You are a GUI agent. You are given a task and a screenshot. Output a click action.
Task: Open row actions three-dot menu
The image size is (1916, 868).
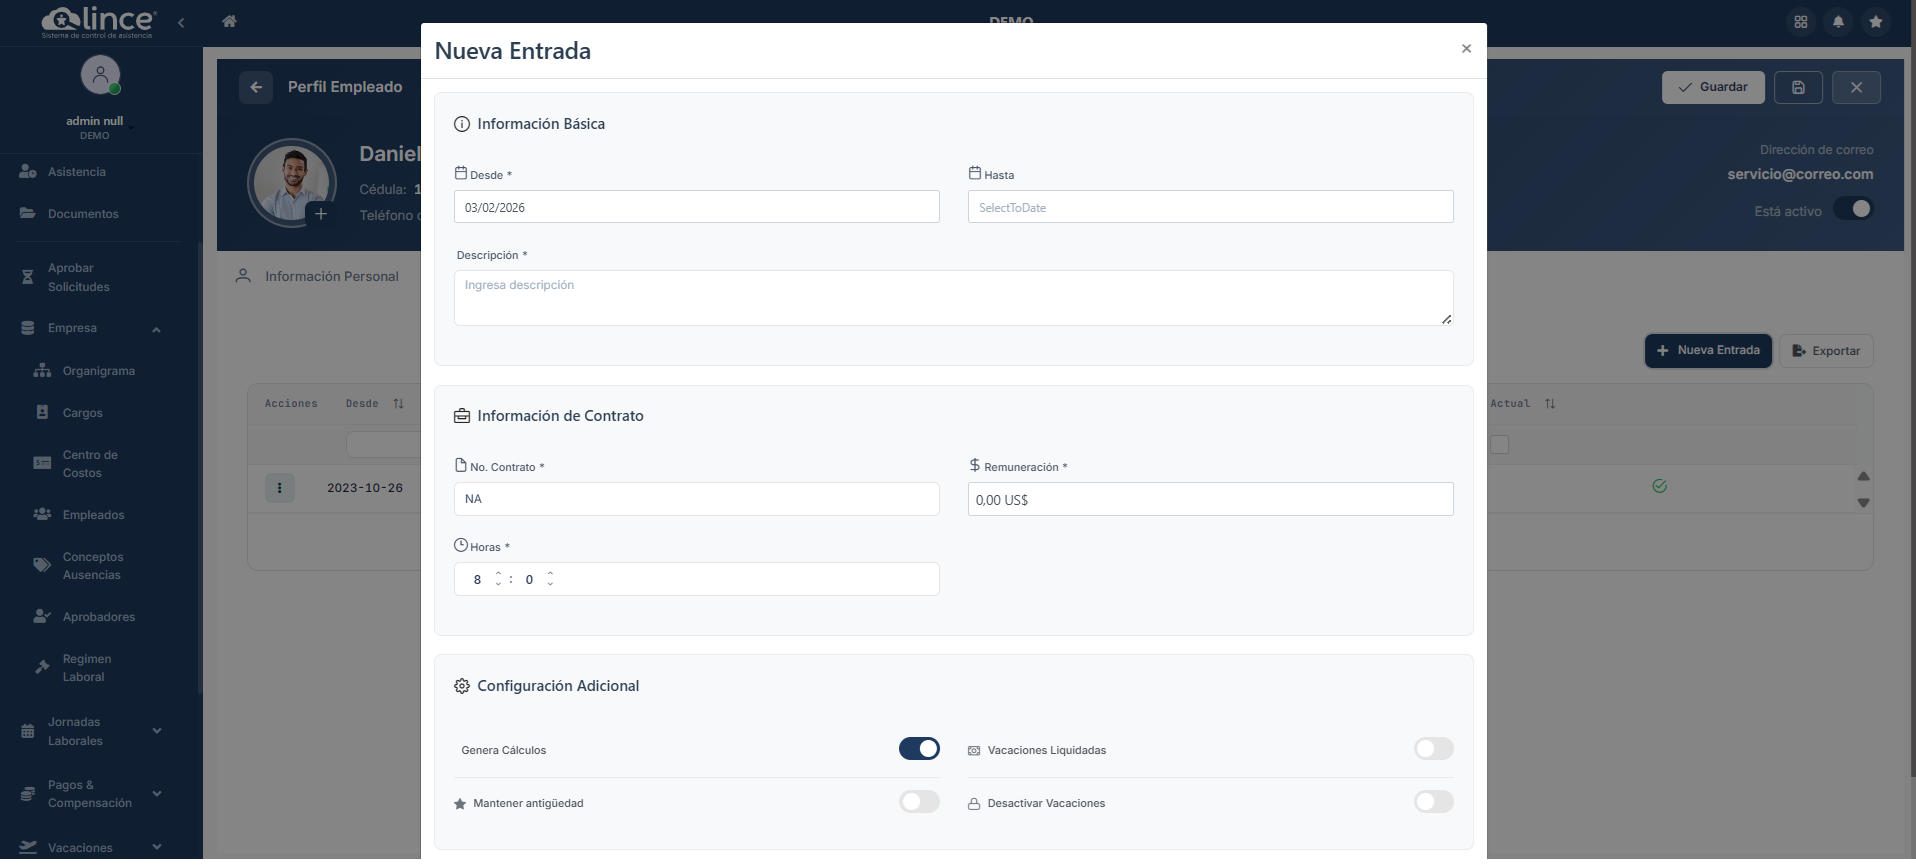[x=279, y=488]
